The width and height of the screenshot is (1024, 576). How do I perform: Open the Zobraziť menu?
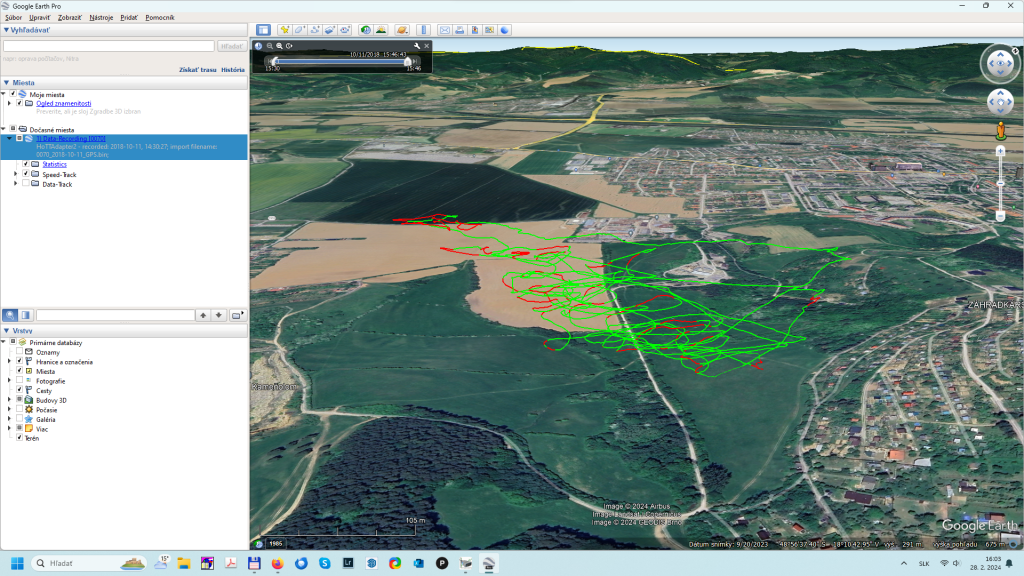(70, 17)
